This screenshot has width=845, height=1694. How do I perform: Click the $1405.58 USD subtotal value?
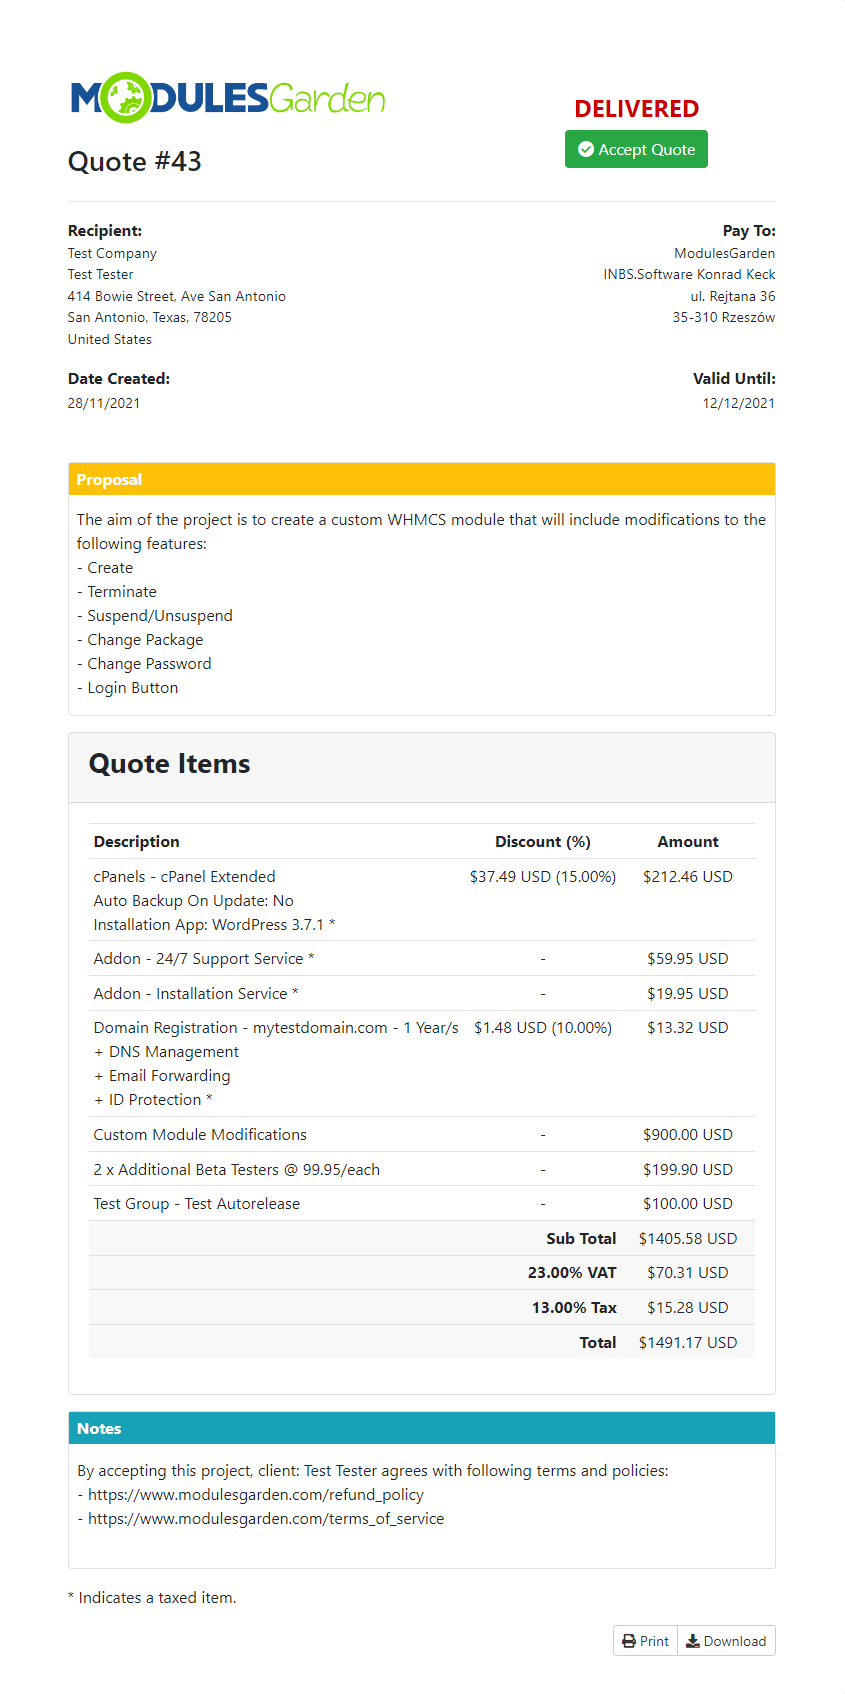tap(688, 1238)
